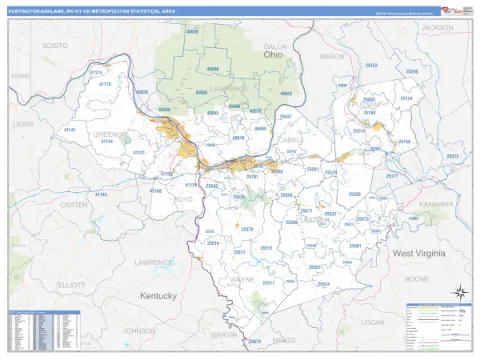This screenshot has height=360, width=480.
Task: Click the GREENUP county label
Action: 110,134
